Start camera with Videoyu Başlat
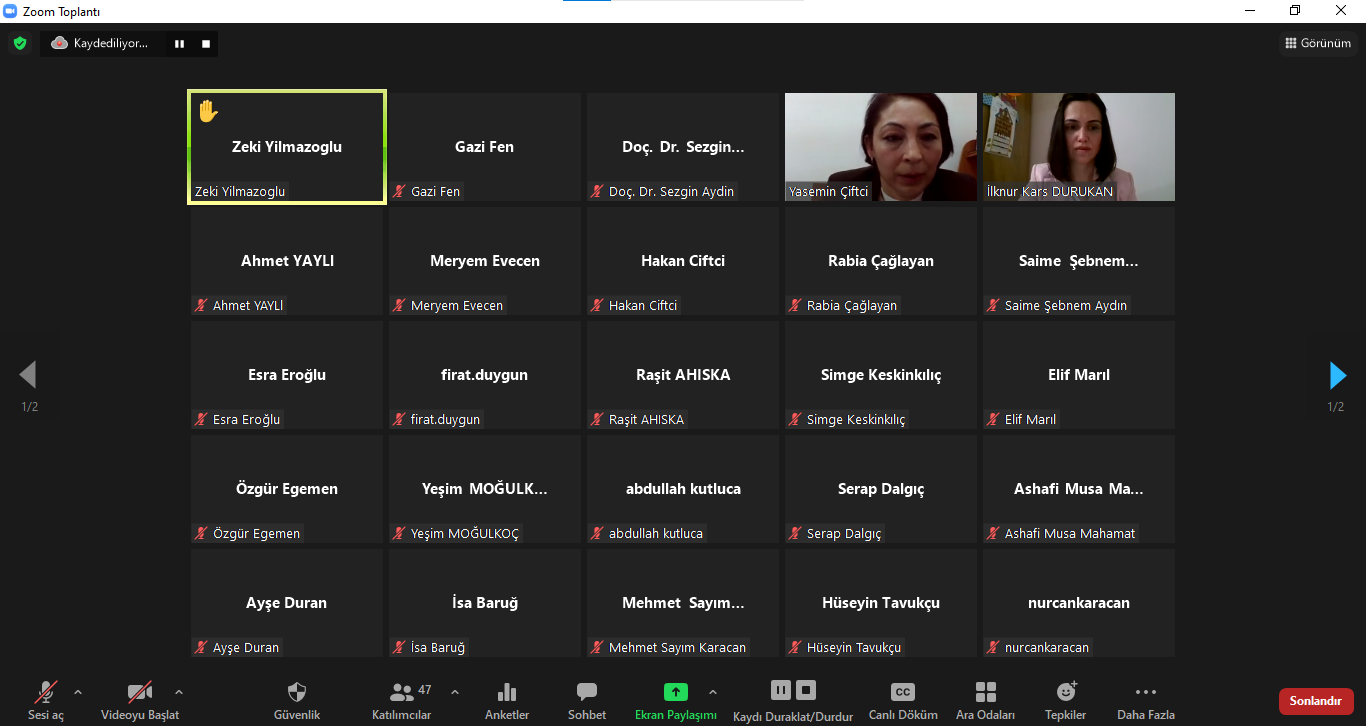The image size is (1366, 726). 140,701
